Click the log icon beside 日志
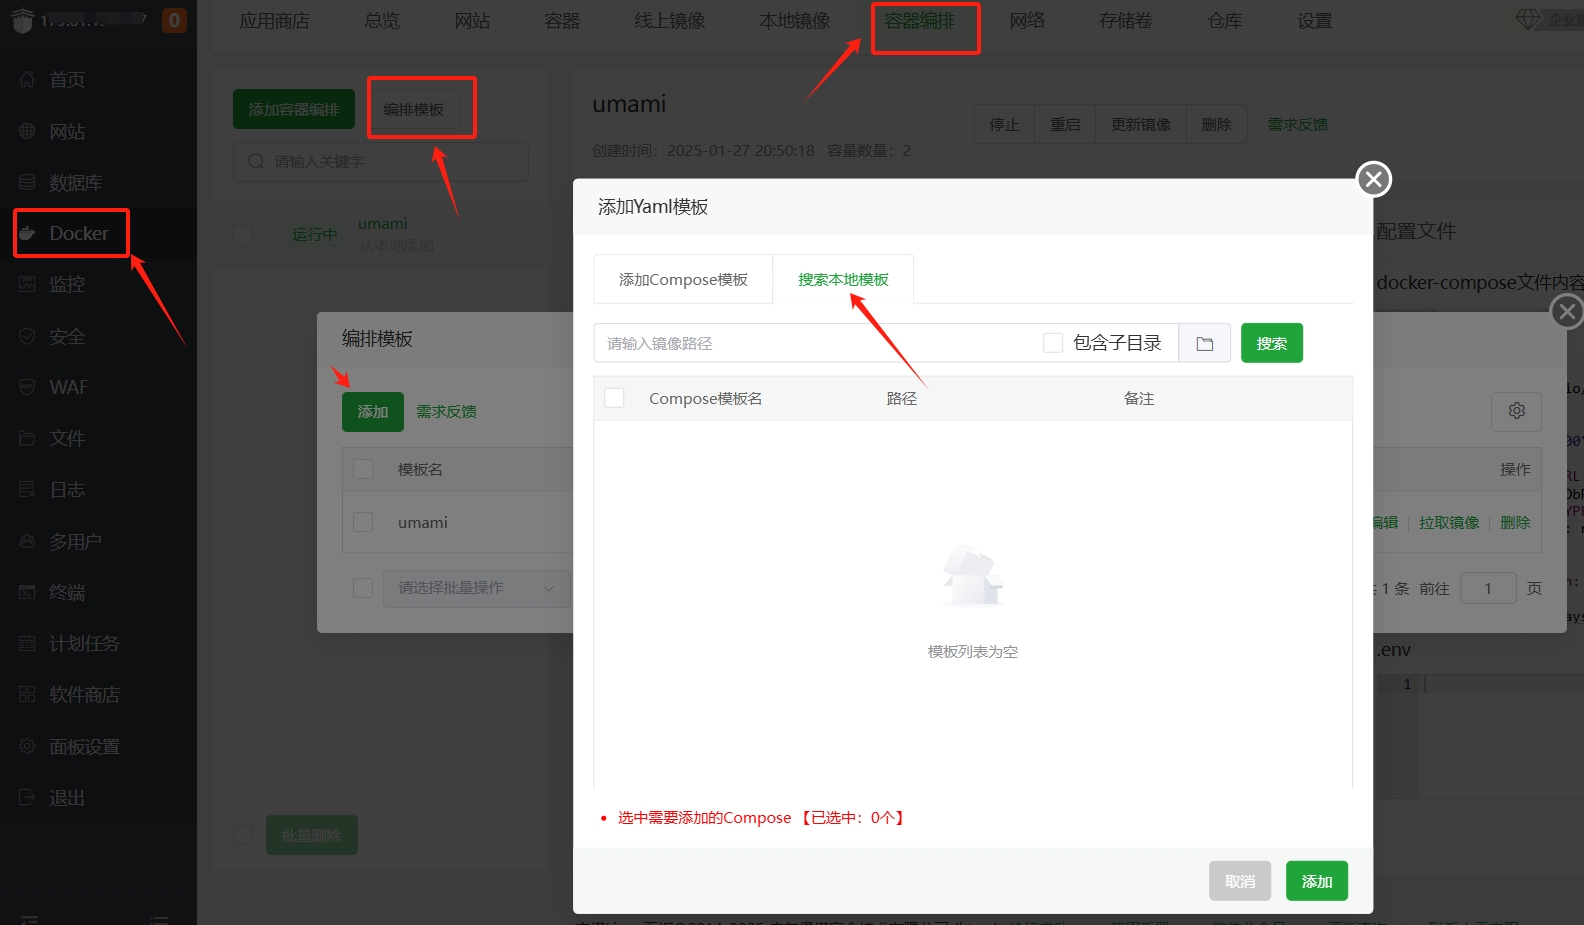The width and height of the screenshot is (1584, 925). [x=27, y=489]
